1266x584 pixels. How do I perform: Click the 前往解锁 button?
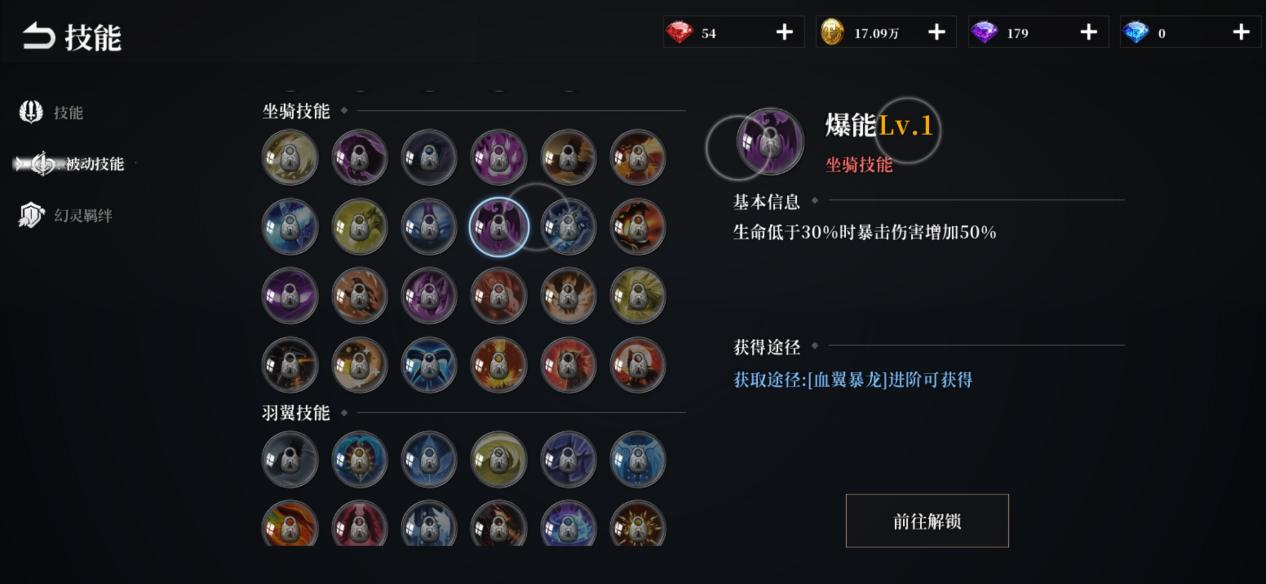point(927,521)
